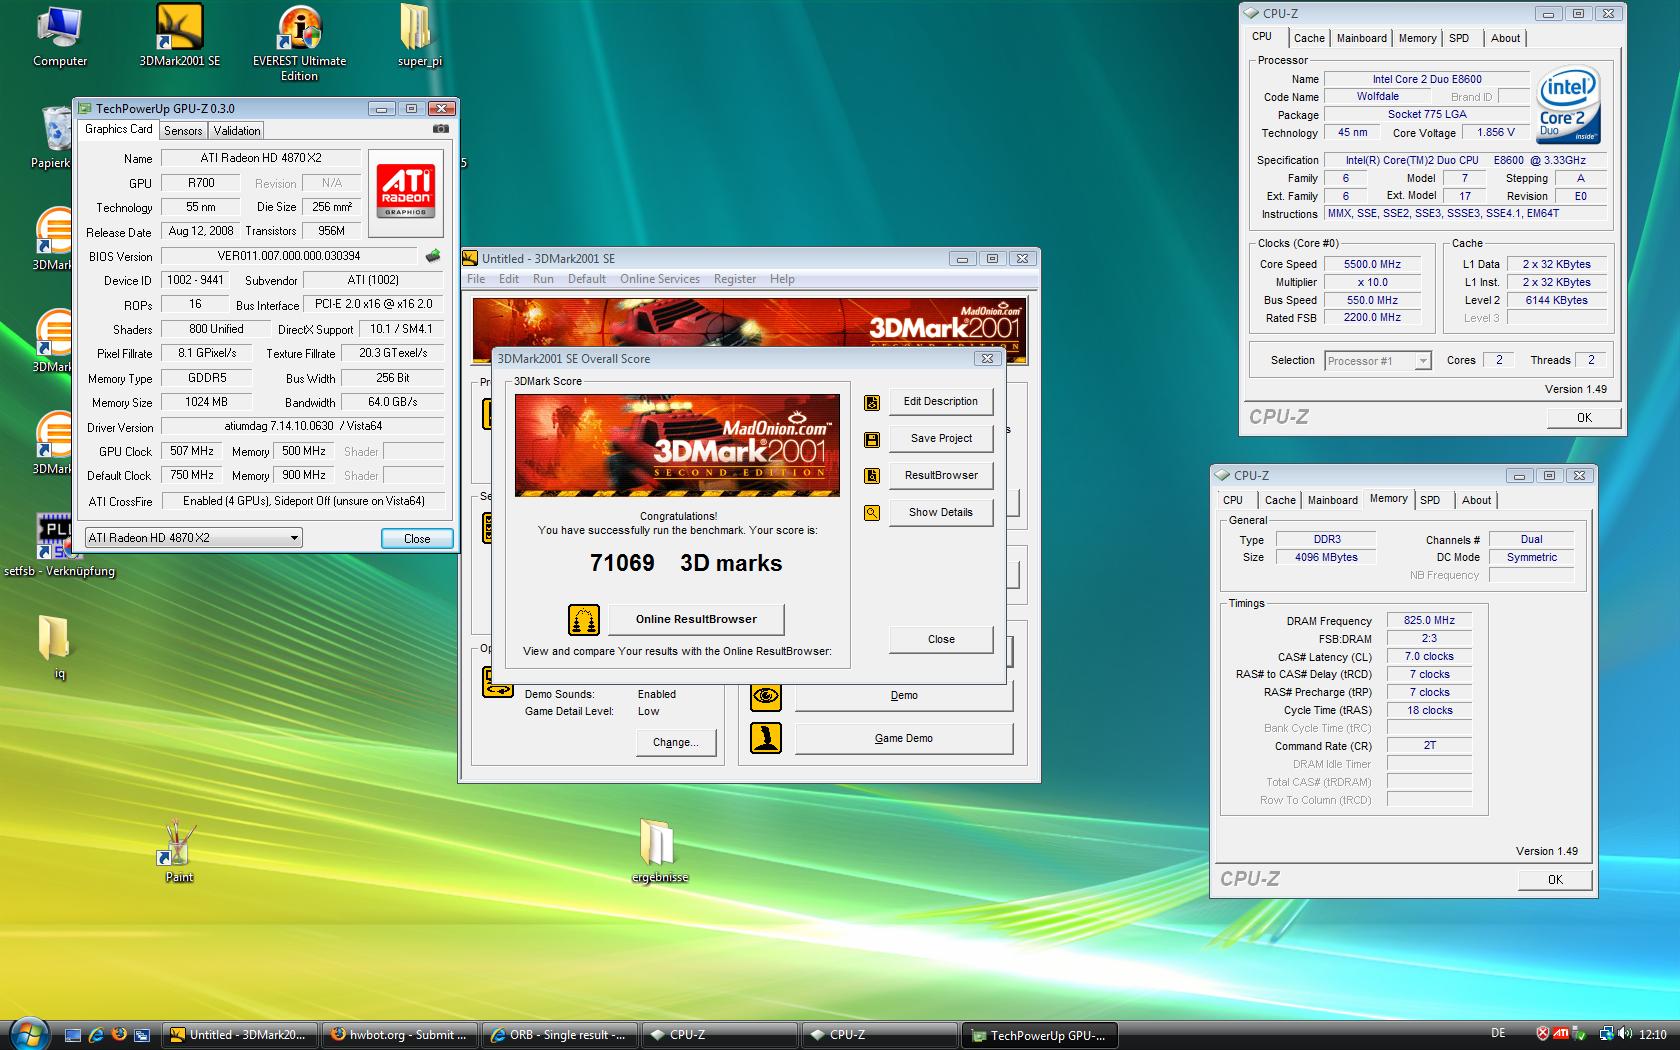Screen dimensions: 1680x1050
Task: Open the SPD tab in the top CPU-Z window
Action: [x=1459, y=38]
